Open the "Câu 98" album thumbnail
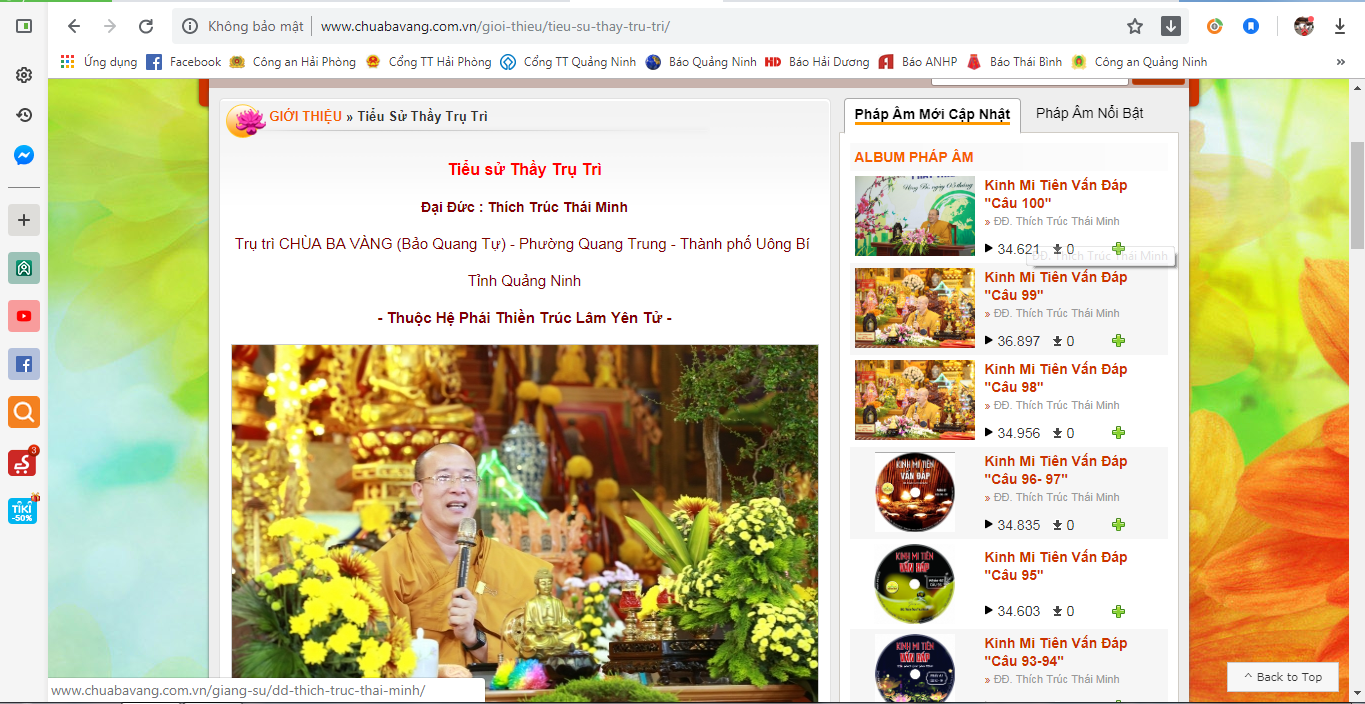The width and height of the screenshot is (1365, 704). [x=914, y=400]
